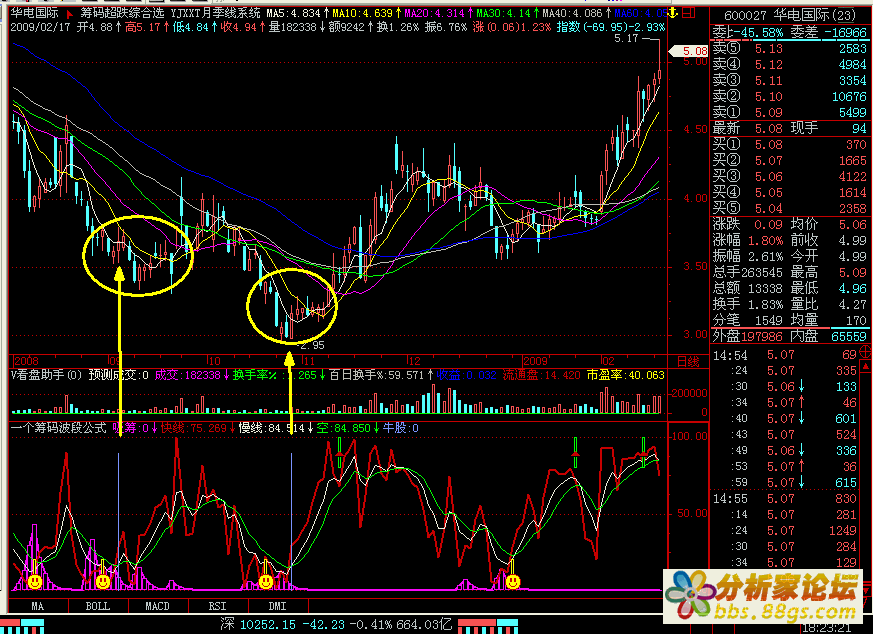The height and width of the screenshot is (634, 873).
Task: Click the green-red arrow marker near November peak
Action: click(x=340, y=452)
